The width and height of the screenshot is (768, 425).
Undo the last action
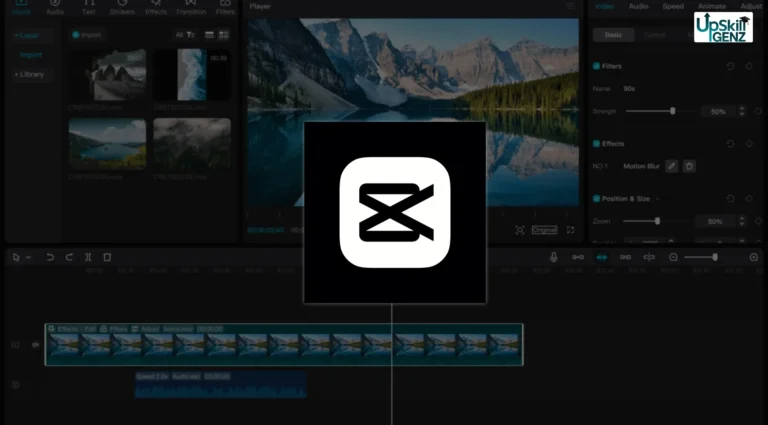click(49, 258)
